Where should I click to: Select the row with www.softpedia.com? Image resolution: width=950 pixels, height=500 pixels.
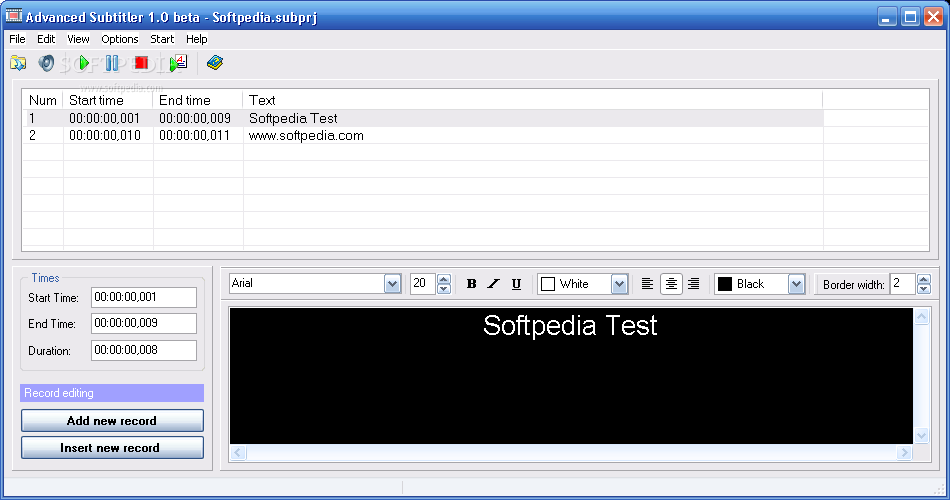click(x=422, y=135)
